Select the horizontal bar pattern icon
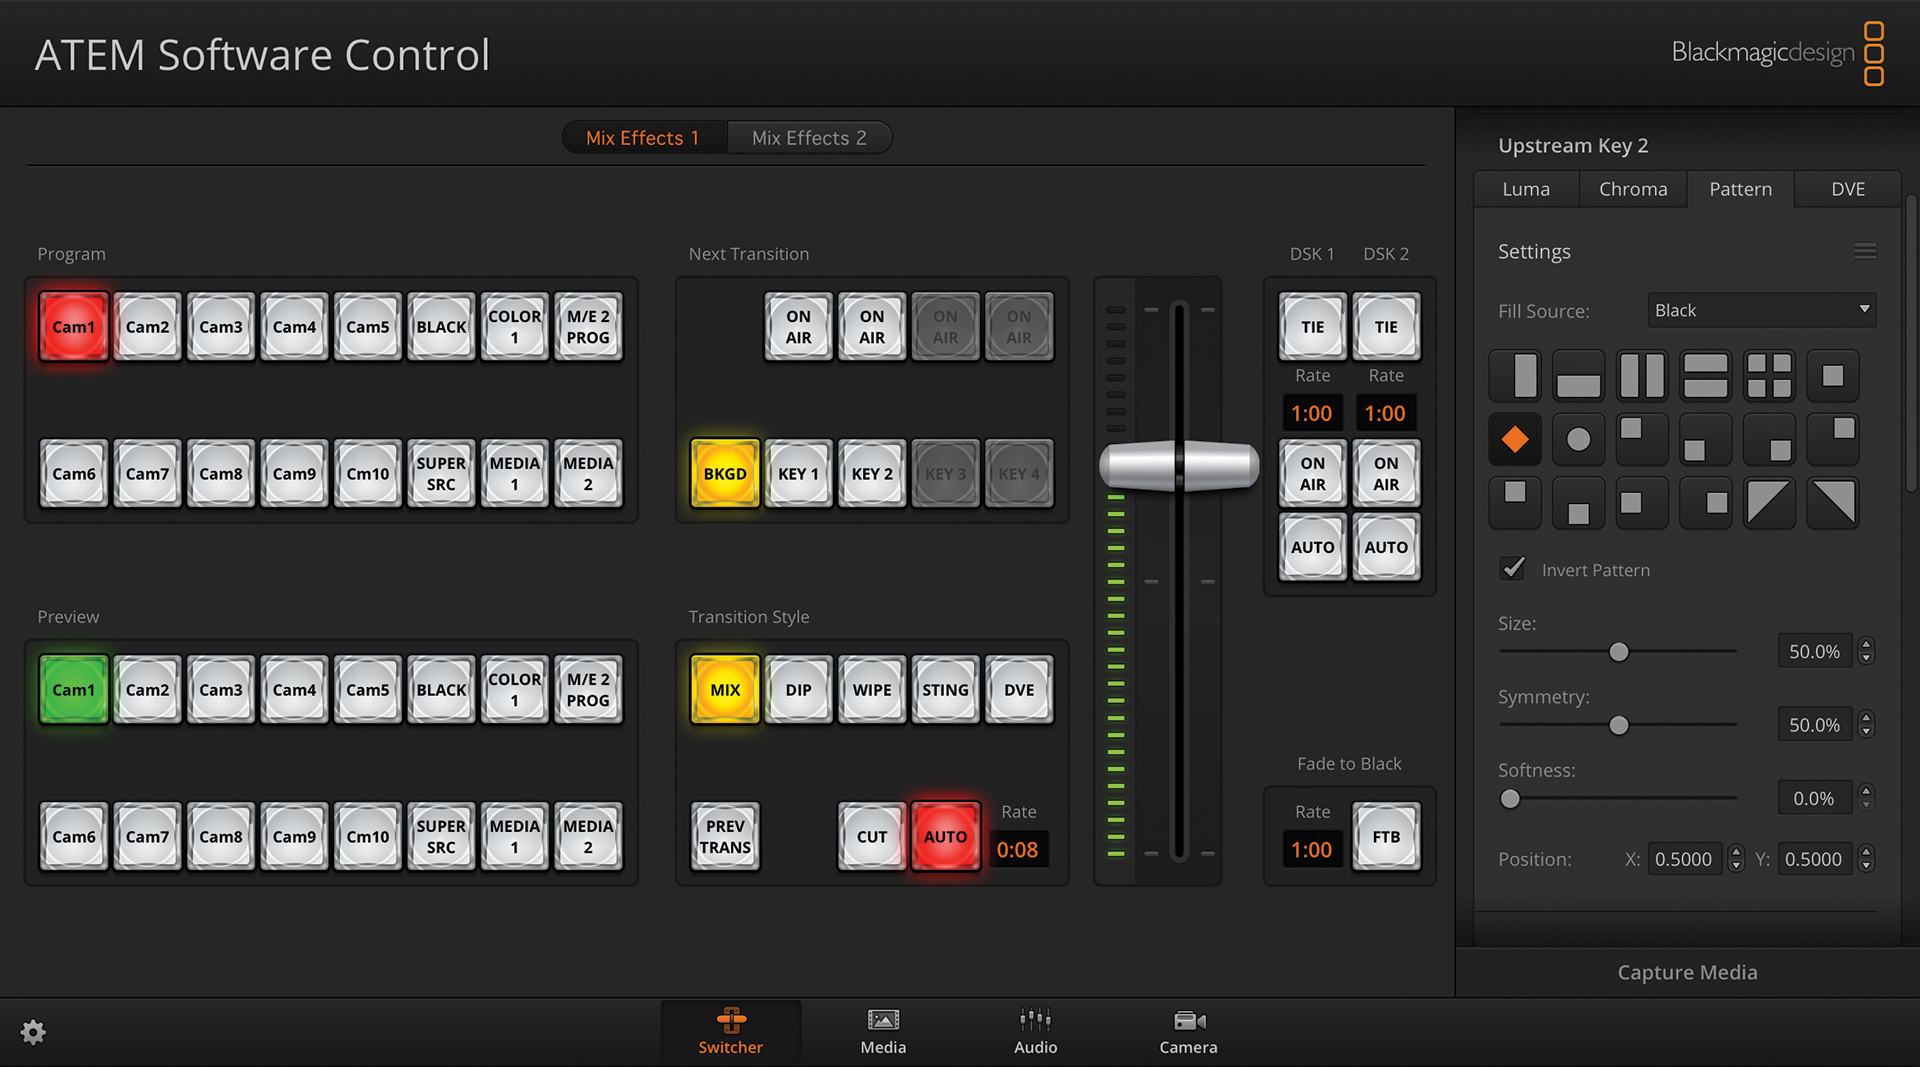This screenshot has width=1920, height=1067. click(1578, 375)
